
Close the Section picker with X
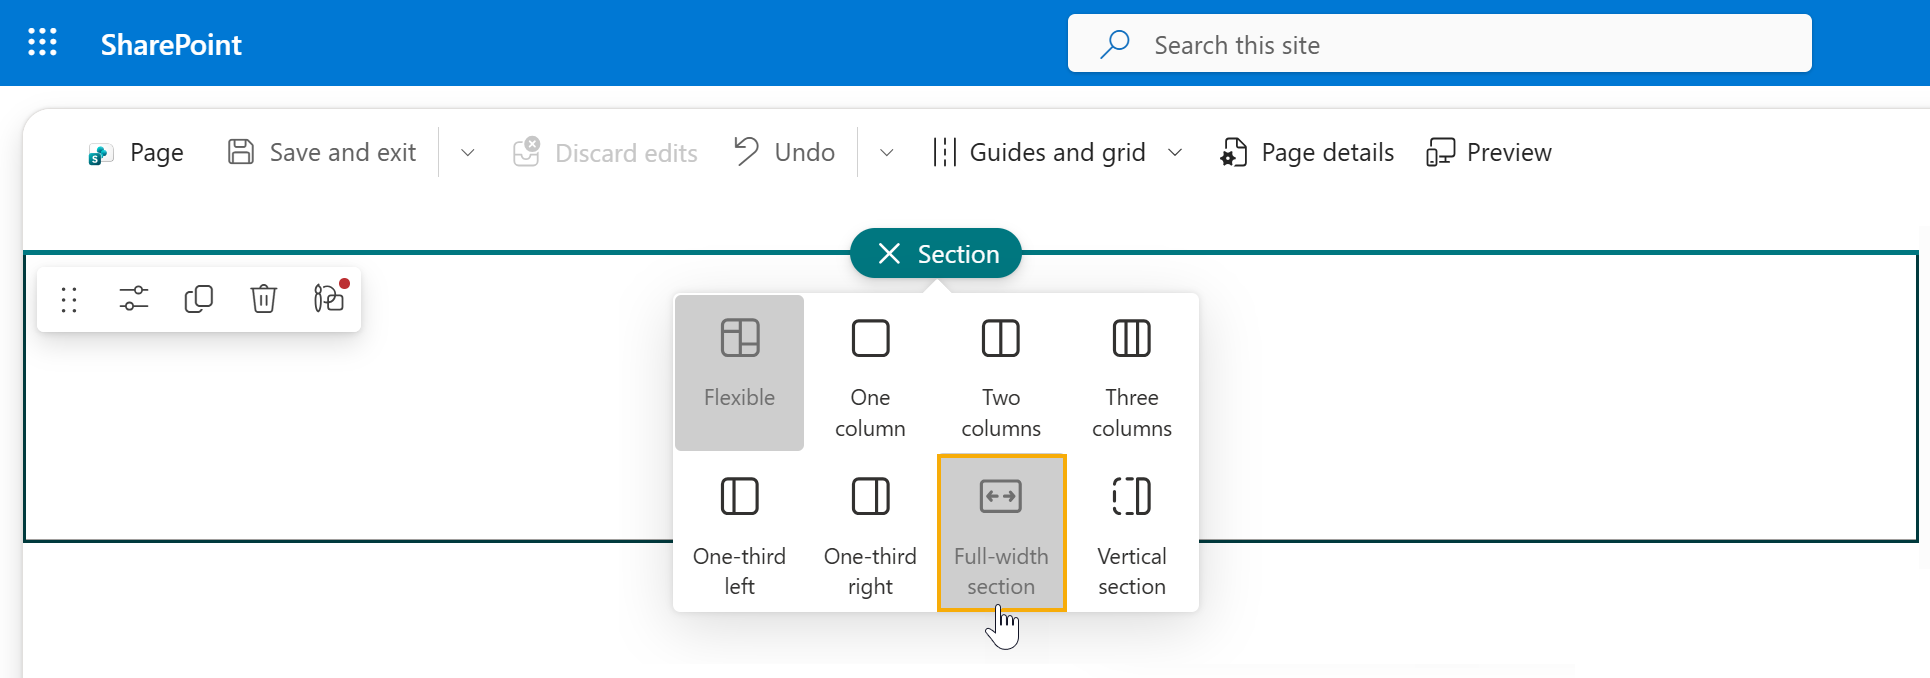889,254
